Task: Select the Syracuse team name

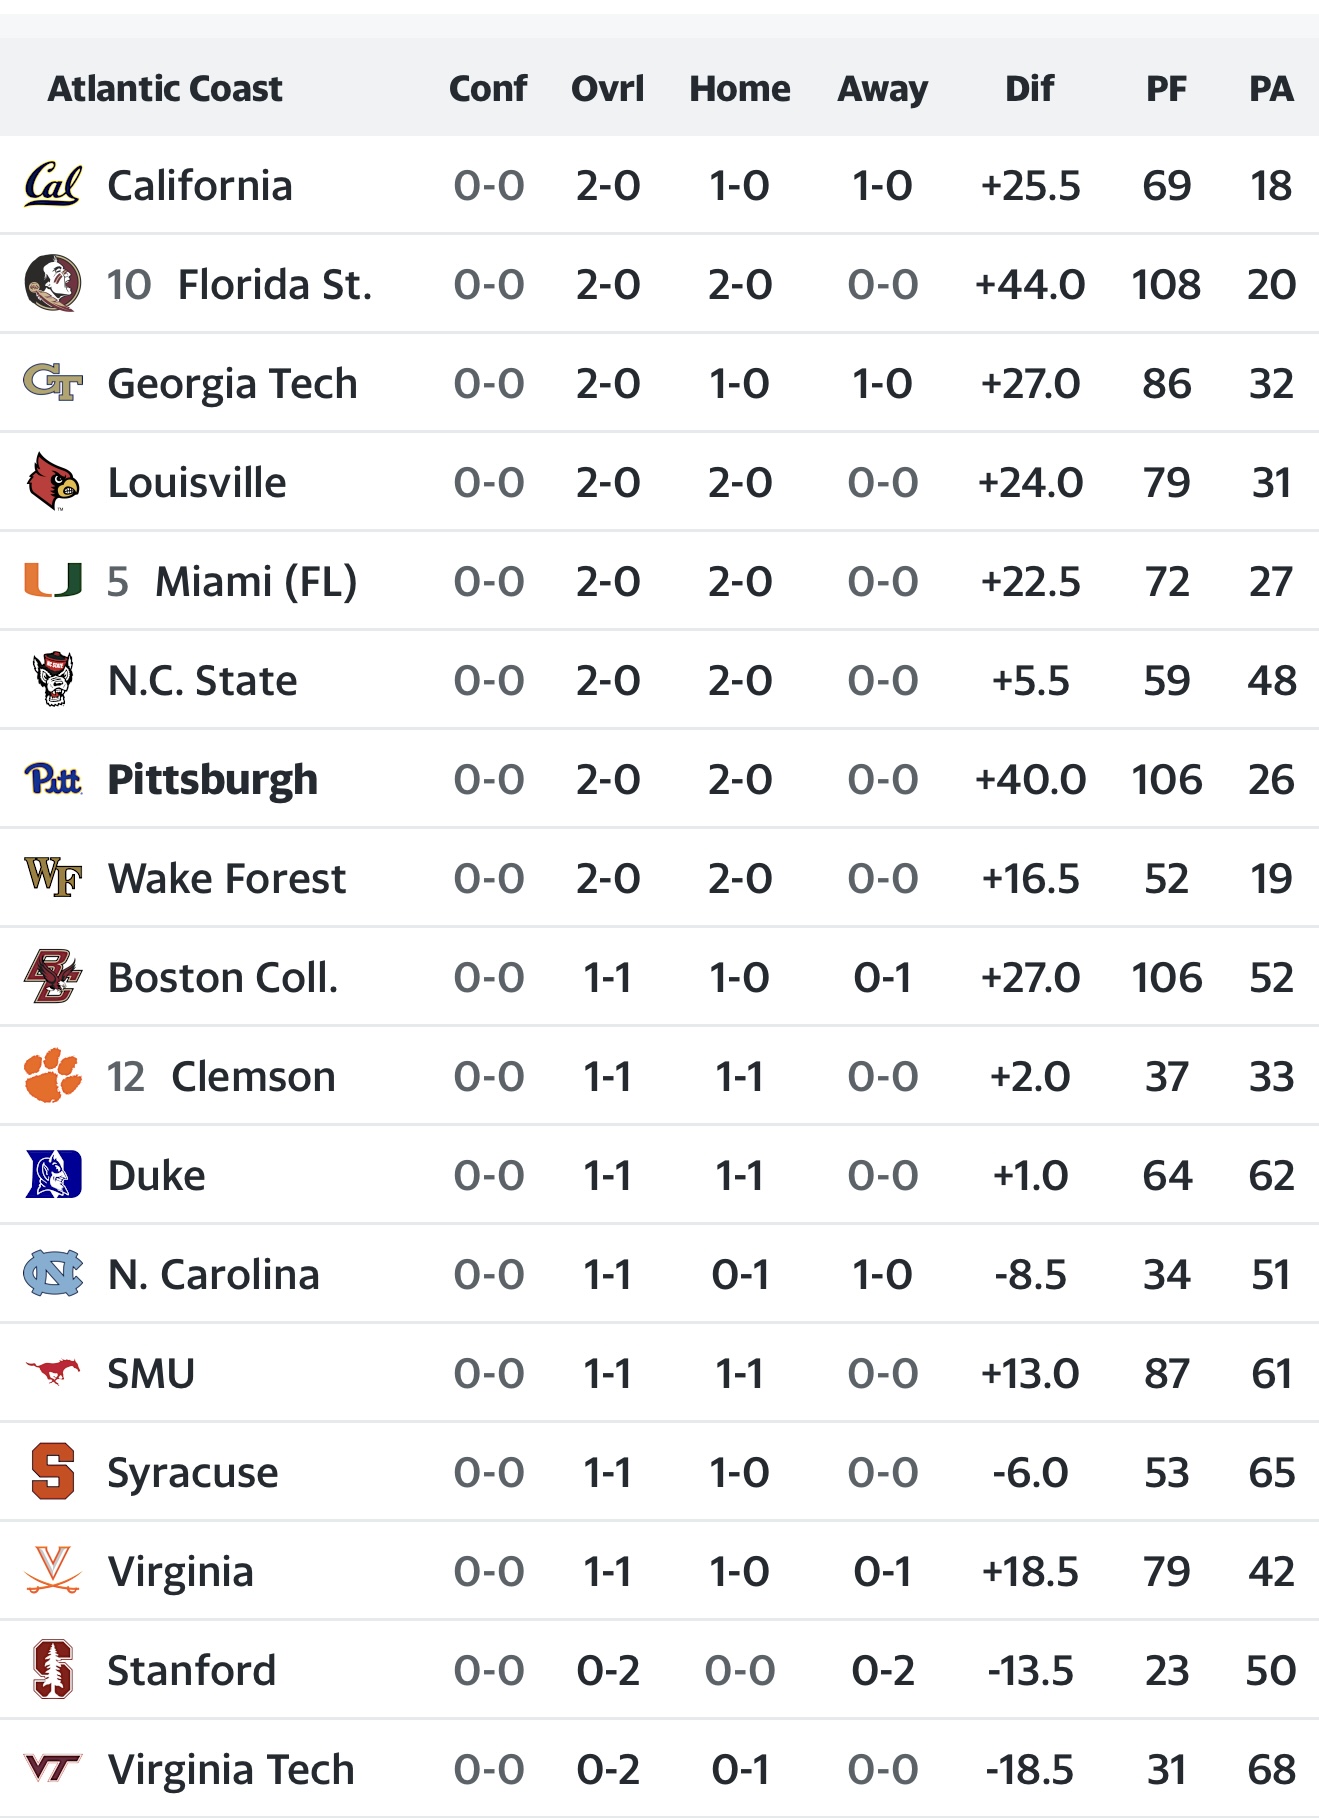Action: pos(193,1473)
